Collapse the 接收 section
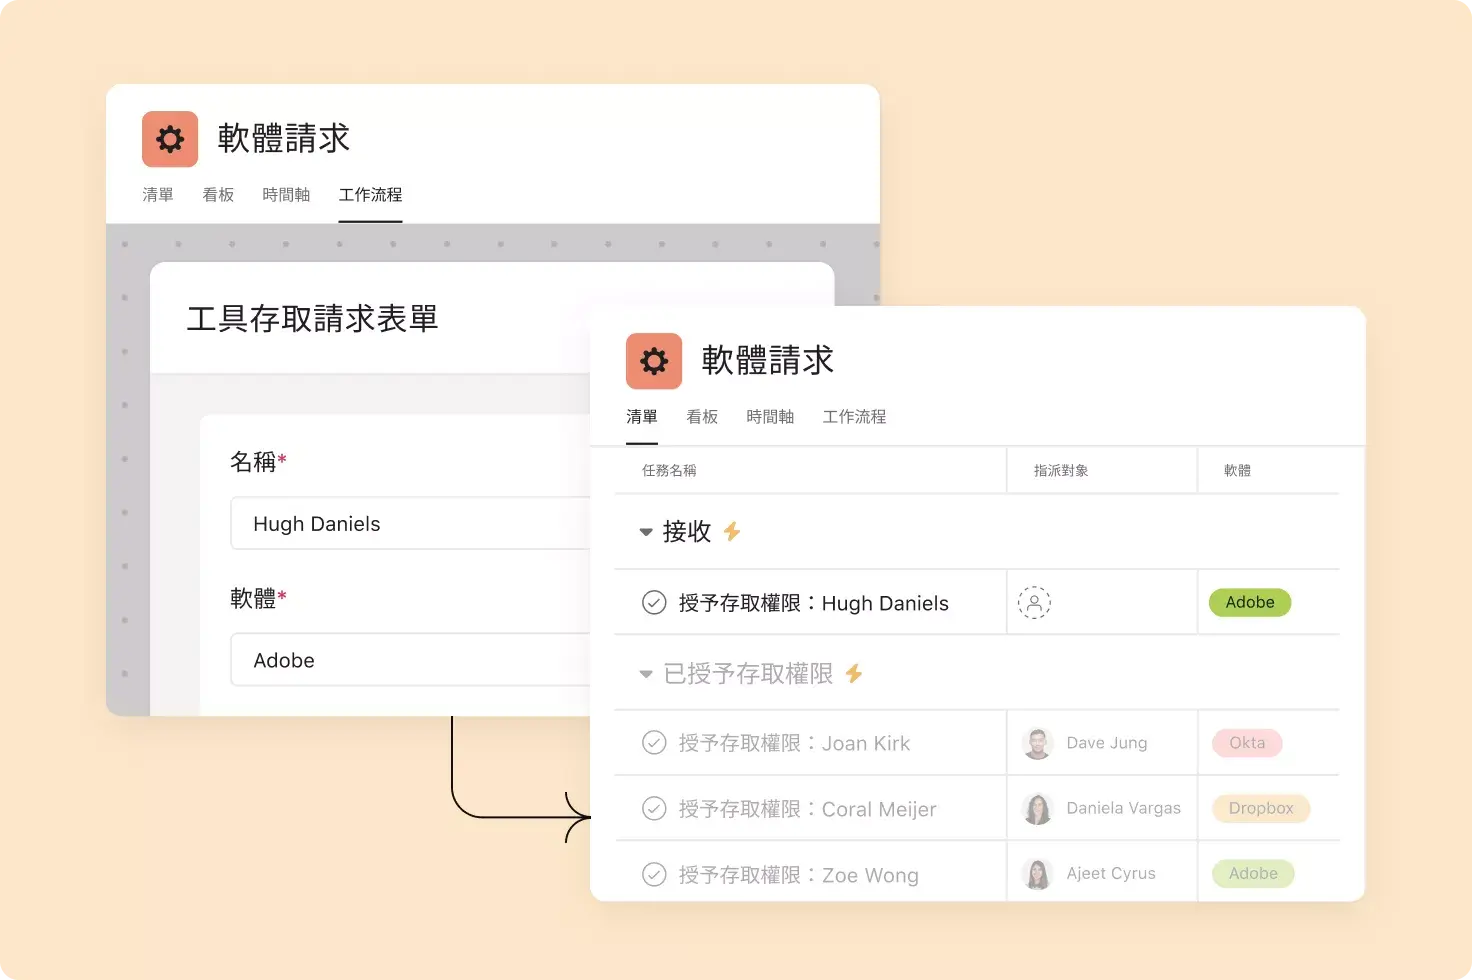 pos(645,532)
